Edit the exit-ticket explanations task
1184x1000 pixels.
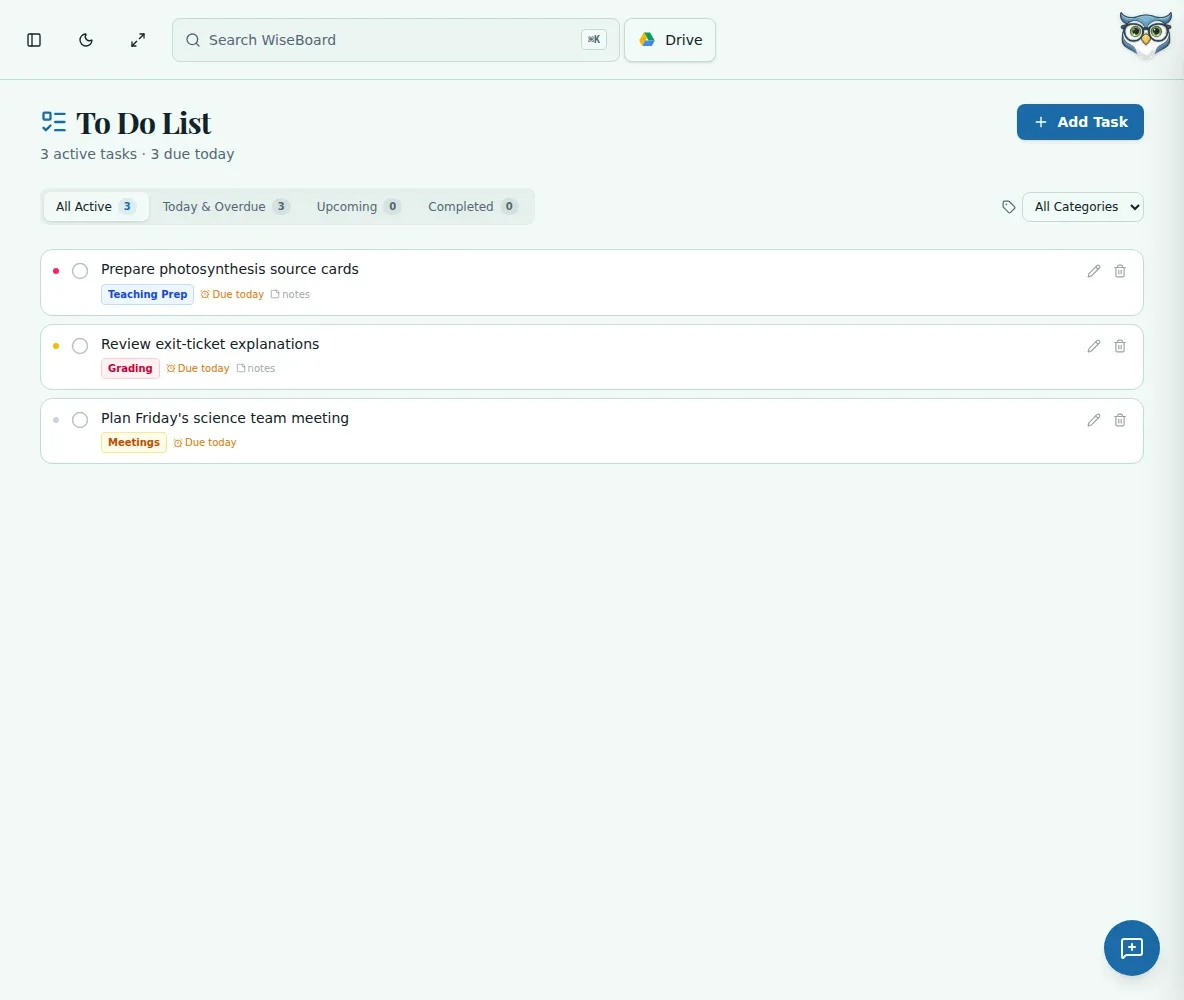pos(1093,346)
